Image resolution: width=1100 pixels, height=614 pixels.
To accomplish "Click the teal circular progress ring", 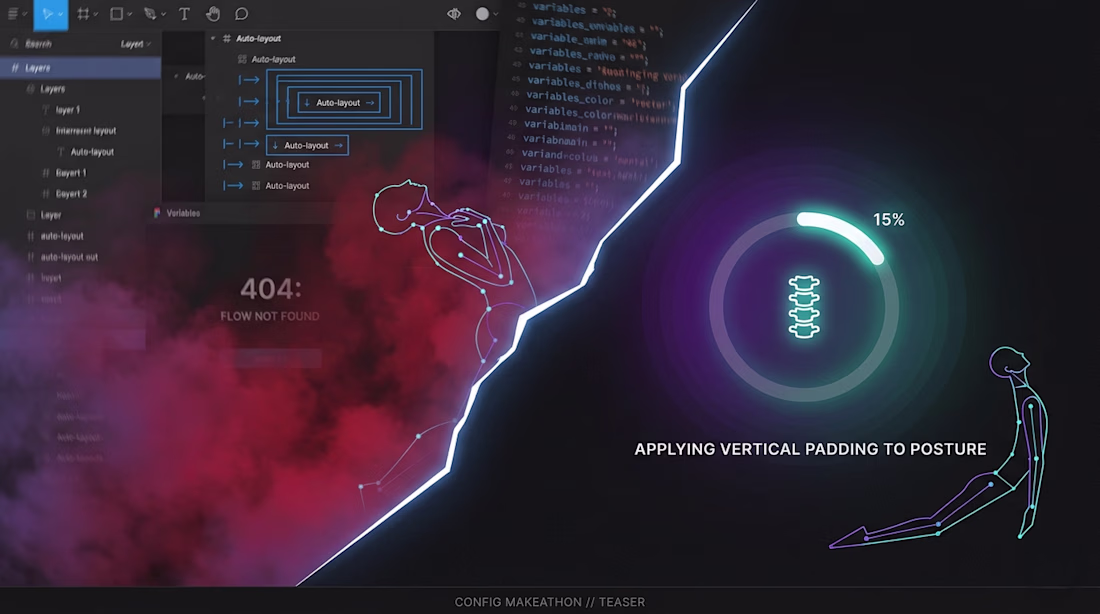I will (804, 307).
